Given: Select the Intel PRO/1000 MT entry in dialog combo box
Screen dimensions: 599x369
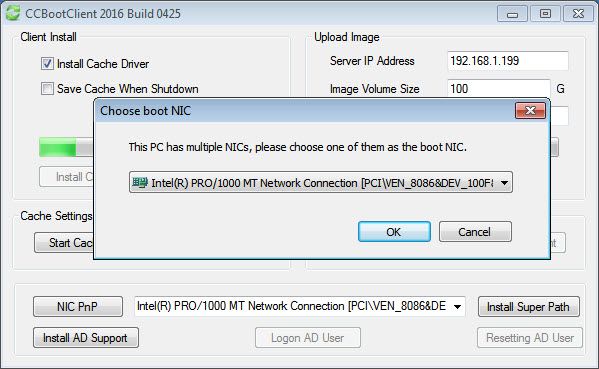Looking at the screenshot, I should 321,183.
